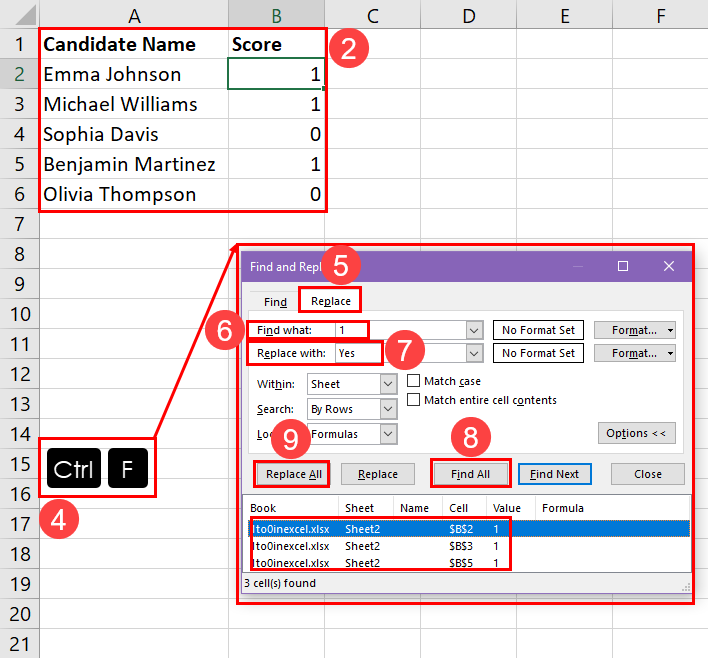This screenshot has height=658, width=708.
Task: Select column F header
Action: 661,15
